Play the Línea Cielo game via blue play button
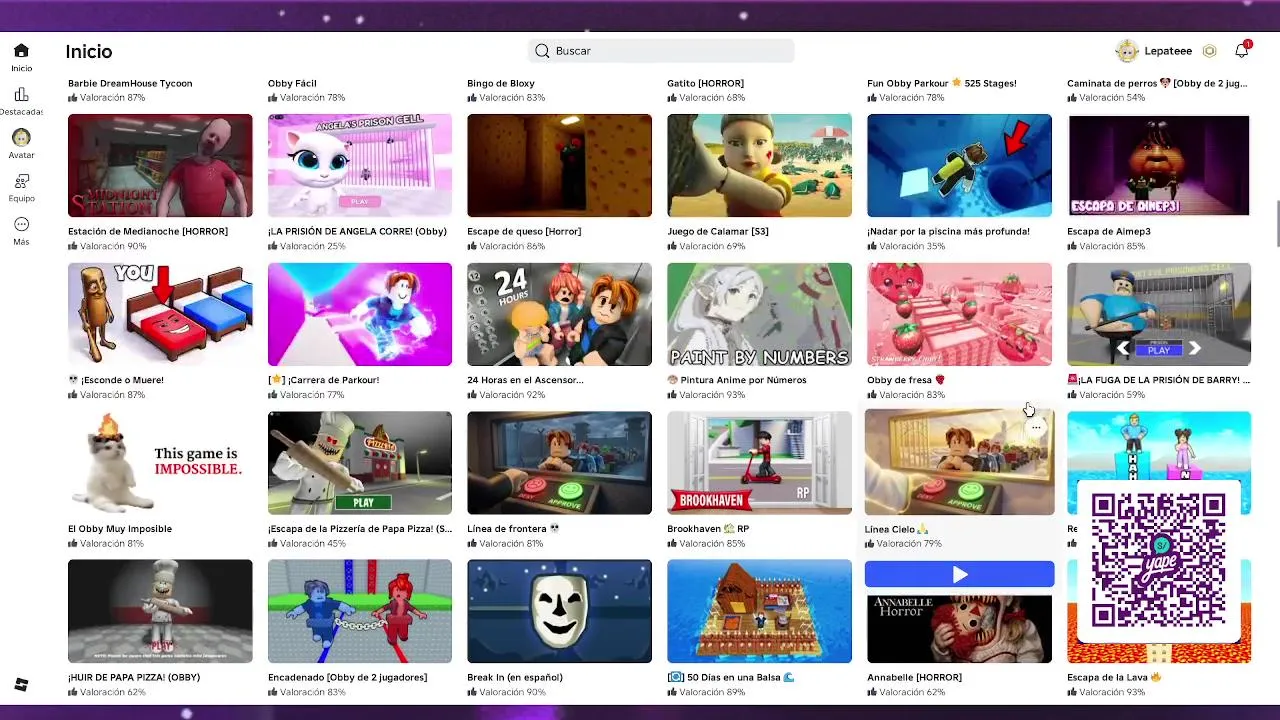1280x720 pixels. point(959,574)
